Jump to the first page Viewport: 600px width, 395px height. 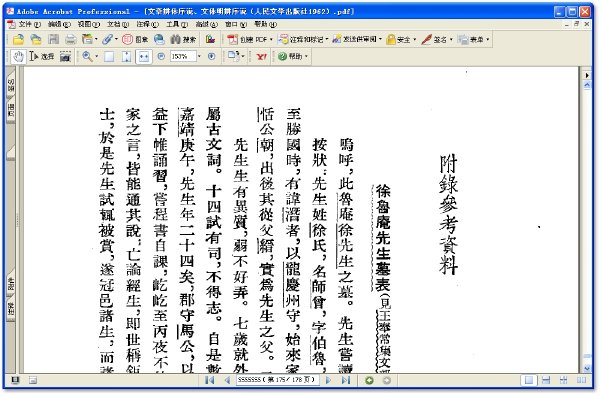pyautogui.click(x=210, y=380)
